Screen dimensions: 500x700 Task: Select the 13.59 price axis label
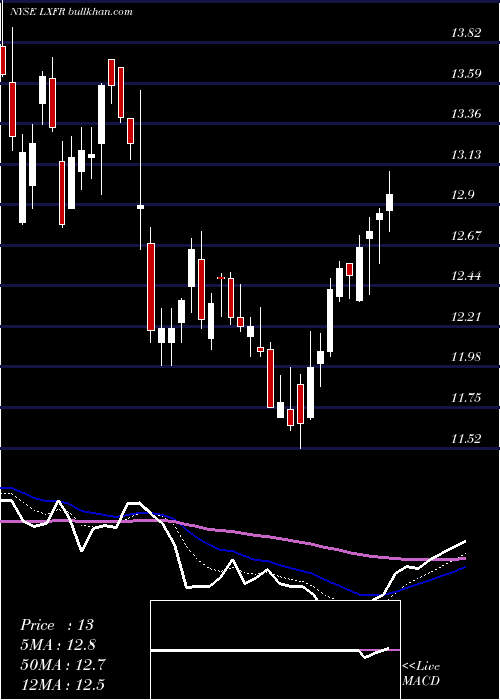coord(466,73)
